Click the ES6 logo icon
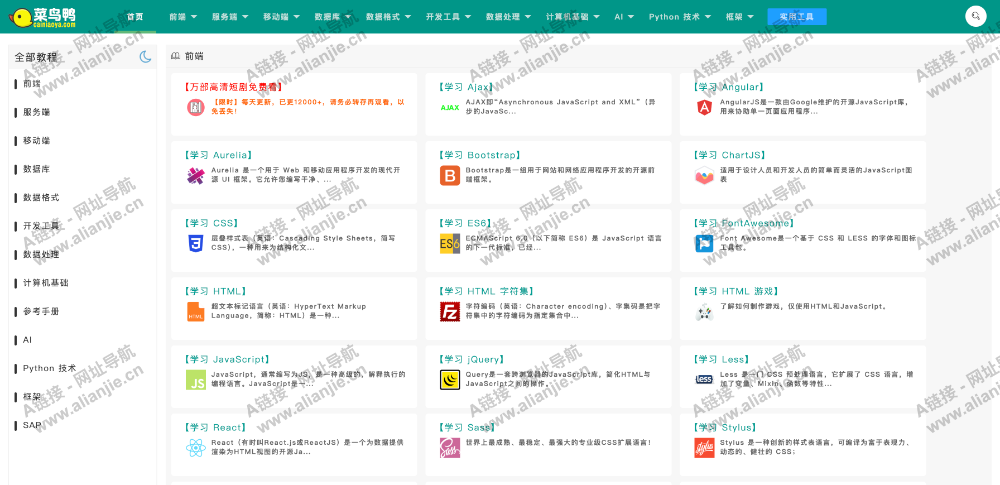Viewport: 1000px width, 485px height. 450,244
